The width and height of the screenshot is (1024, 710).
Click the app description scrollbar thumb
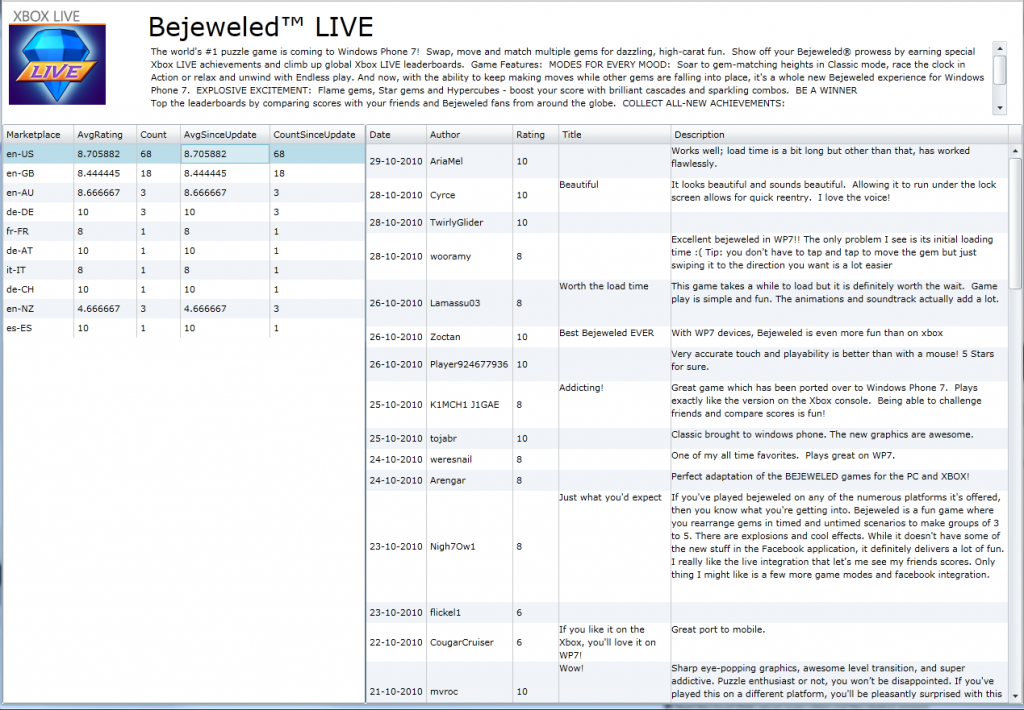pyautogui.click(x=999, y=69)
